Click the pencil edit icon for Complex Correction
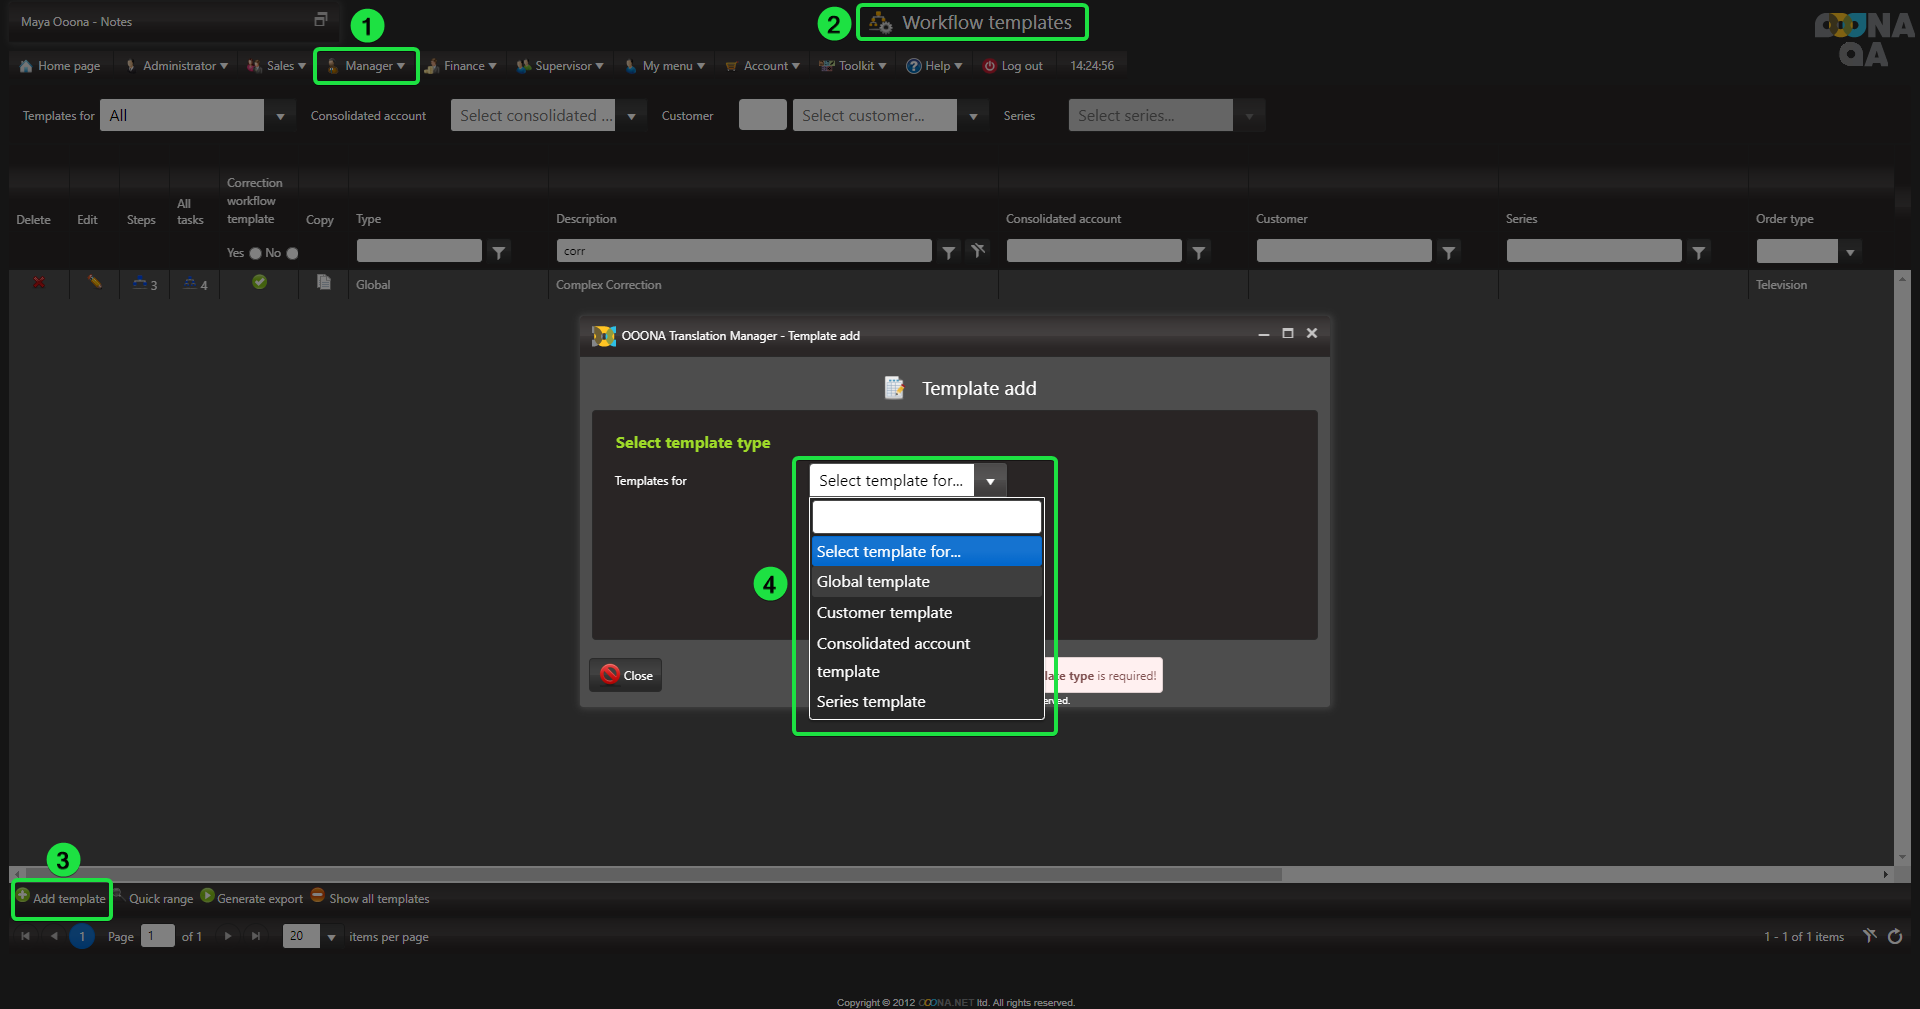The image size is (1920, 1009). point(94,283)
